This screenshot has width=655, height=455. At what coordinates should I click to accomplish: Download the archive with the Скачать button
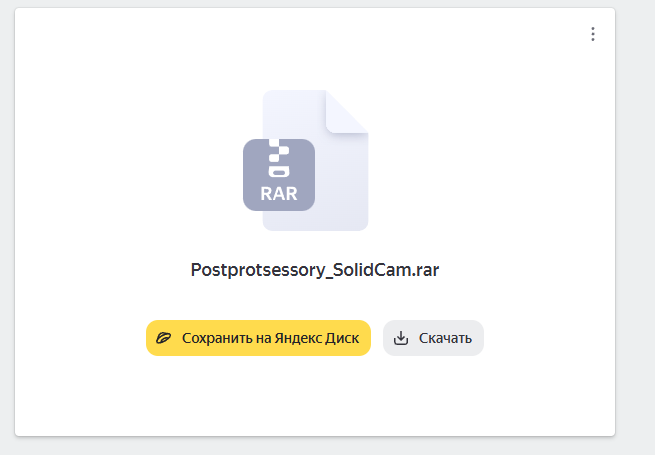[x=433, y=338]
